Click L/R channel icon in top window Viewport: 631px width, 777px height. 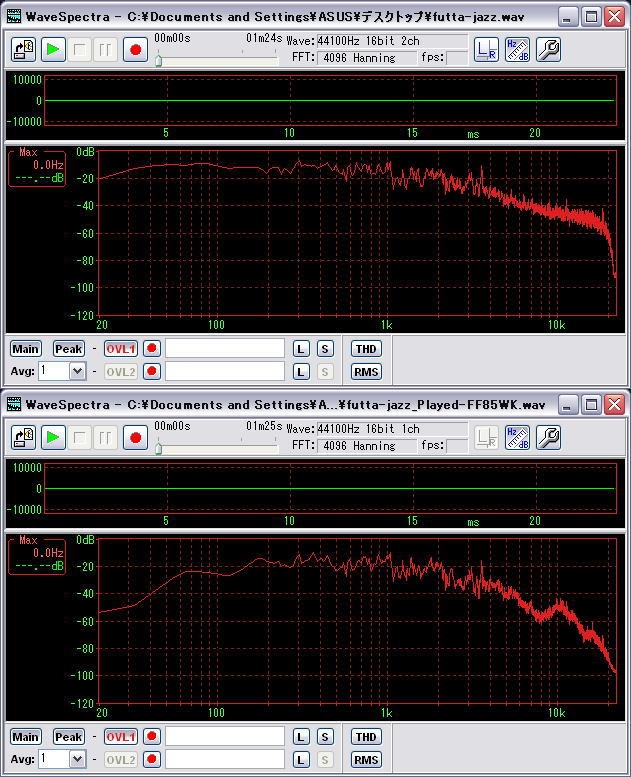(486, 49)
